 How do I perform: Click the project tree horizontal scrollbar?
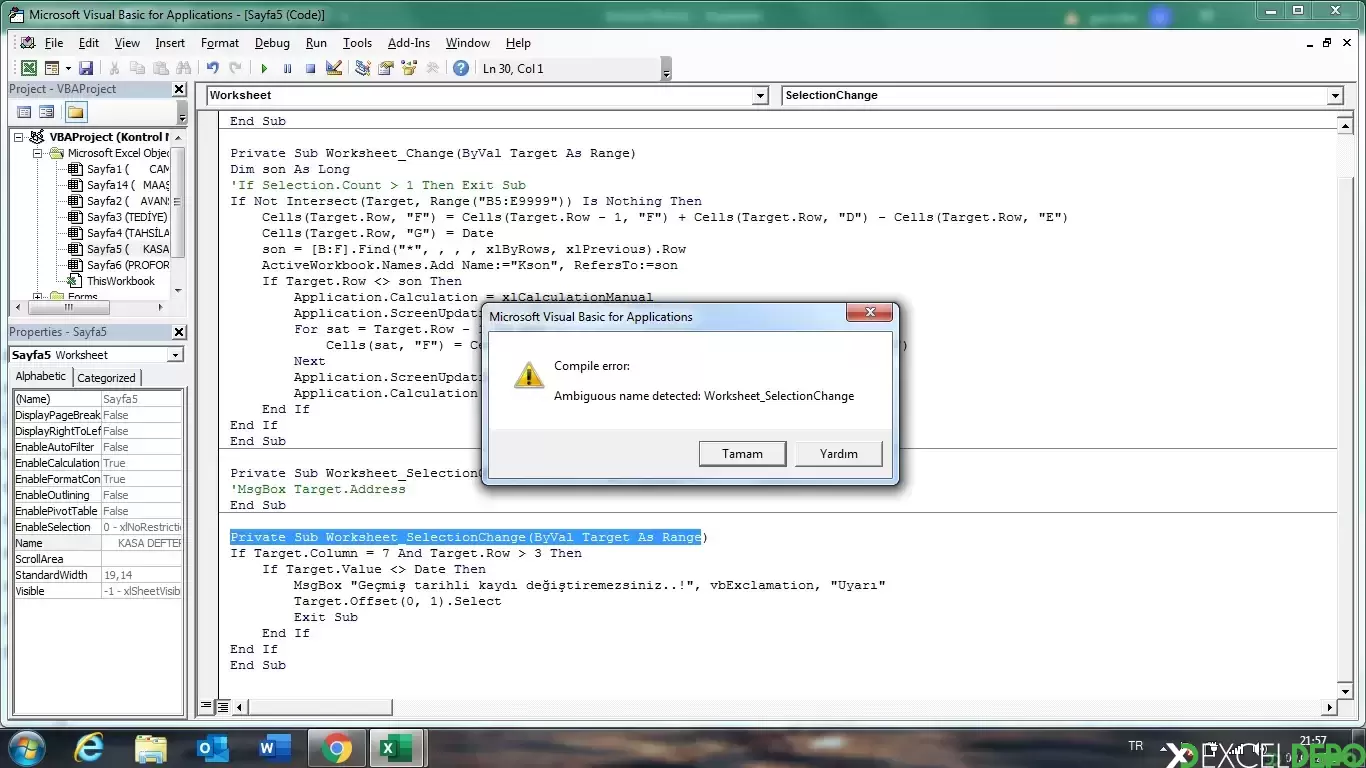pyautogui.click(x=69, y=307)
